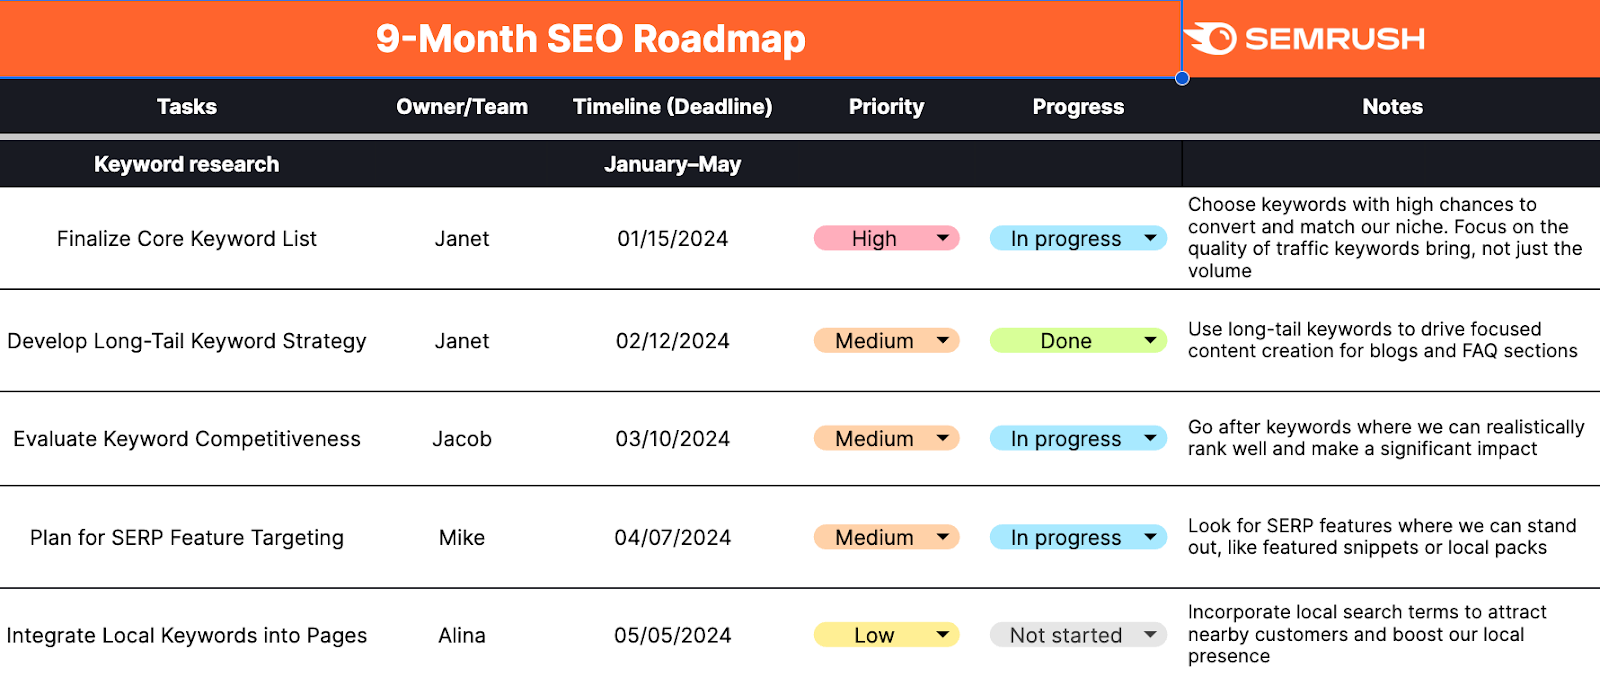Select the deadline cell 03/10/2024
Screen dimensions: 1600x676
[673, 438]
